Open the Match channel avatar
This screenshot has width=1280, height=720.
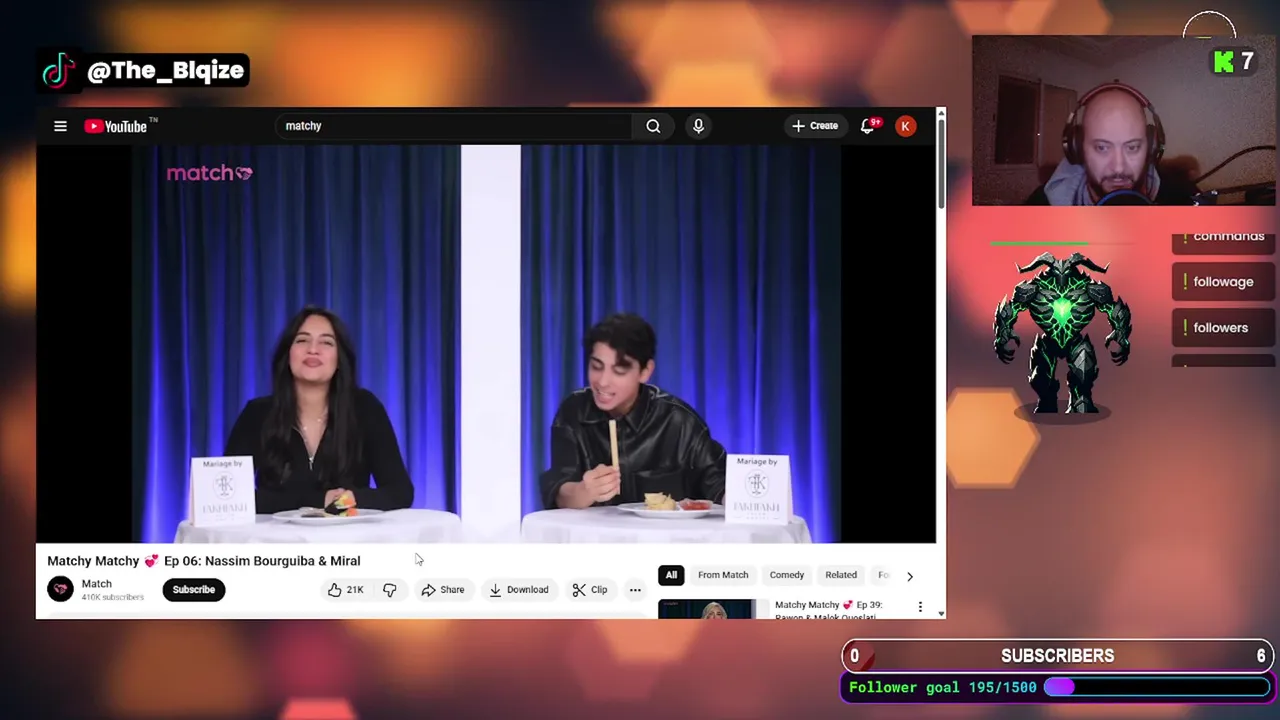(60, 589)
